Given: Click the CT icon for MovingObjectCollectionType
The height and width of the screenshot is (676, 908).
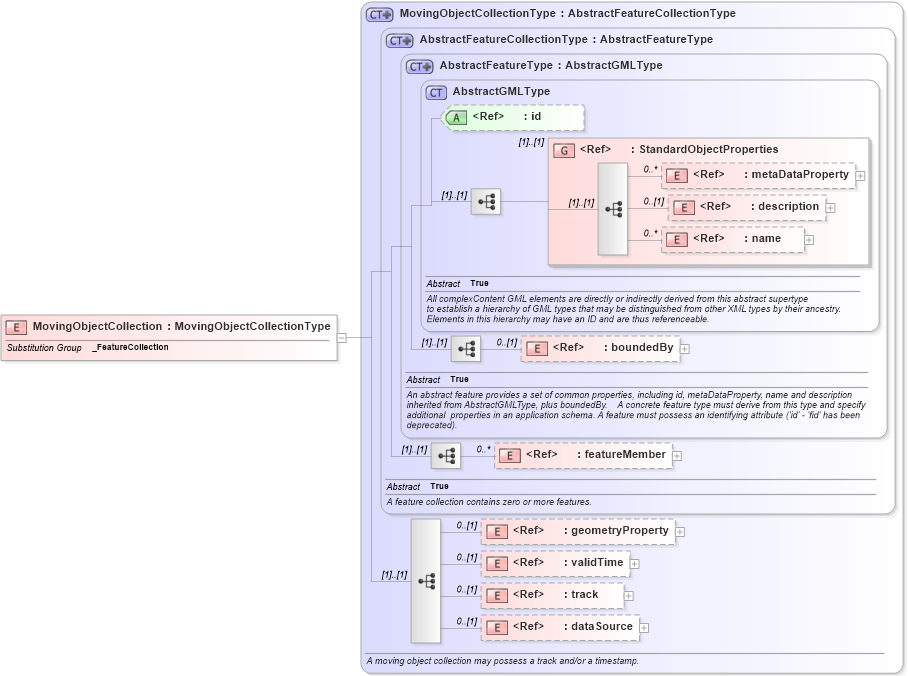Looking at the screenshot, I should coord(377,13).
